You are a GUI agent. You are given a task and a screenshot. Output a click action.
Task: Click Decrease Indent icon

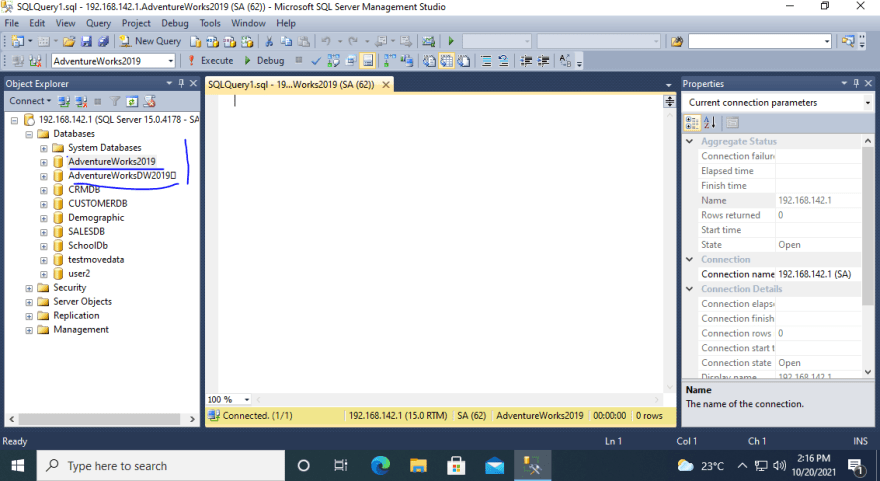[x=526, y=61]
